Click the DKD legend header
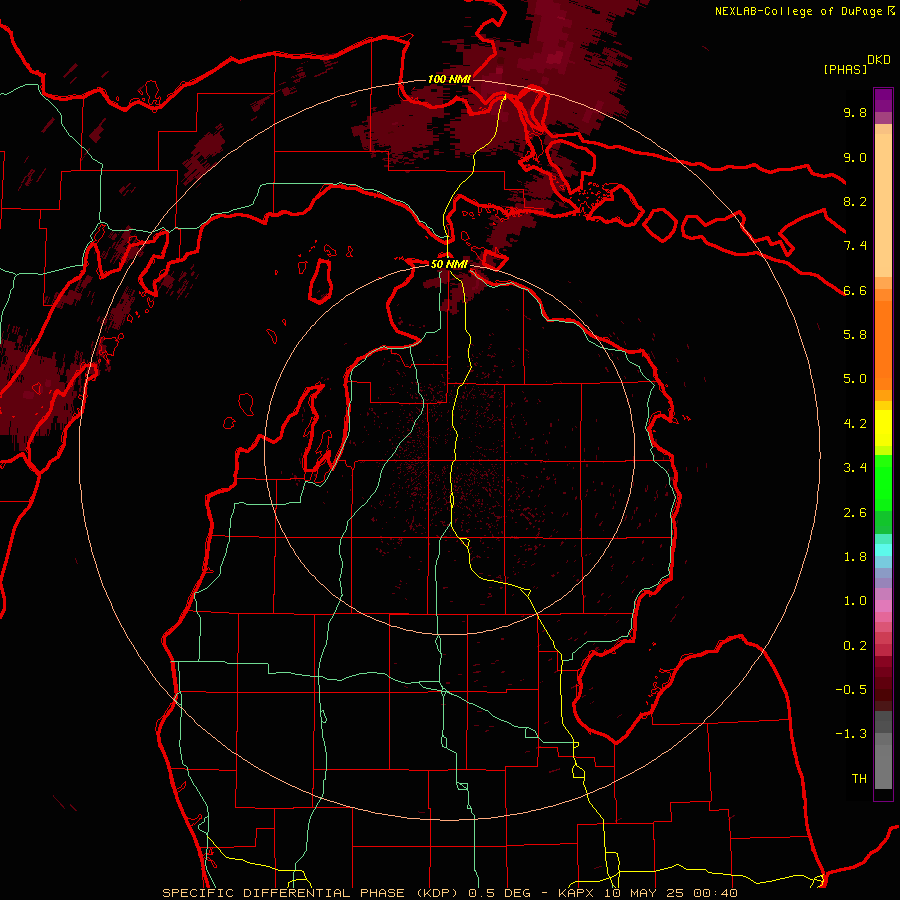Image resolution: width=900 pixels, height=900 pixels. click(x=879, y=60)
